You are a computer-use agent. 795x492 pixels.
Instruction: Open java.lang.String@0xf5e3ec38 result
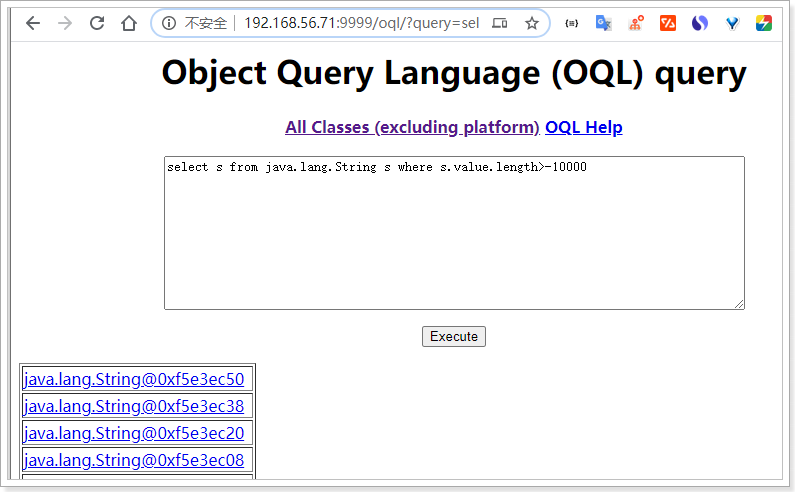(134, 406)
